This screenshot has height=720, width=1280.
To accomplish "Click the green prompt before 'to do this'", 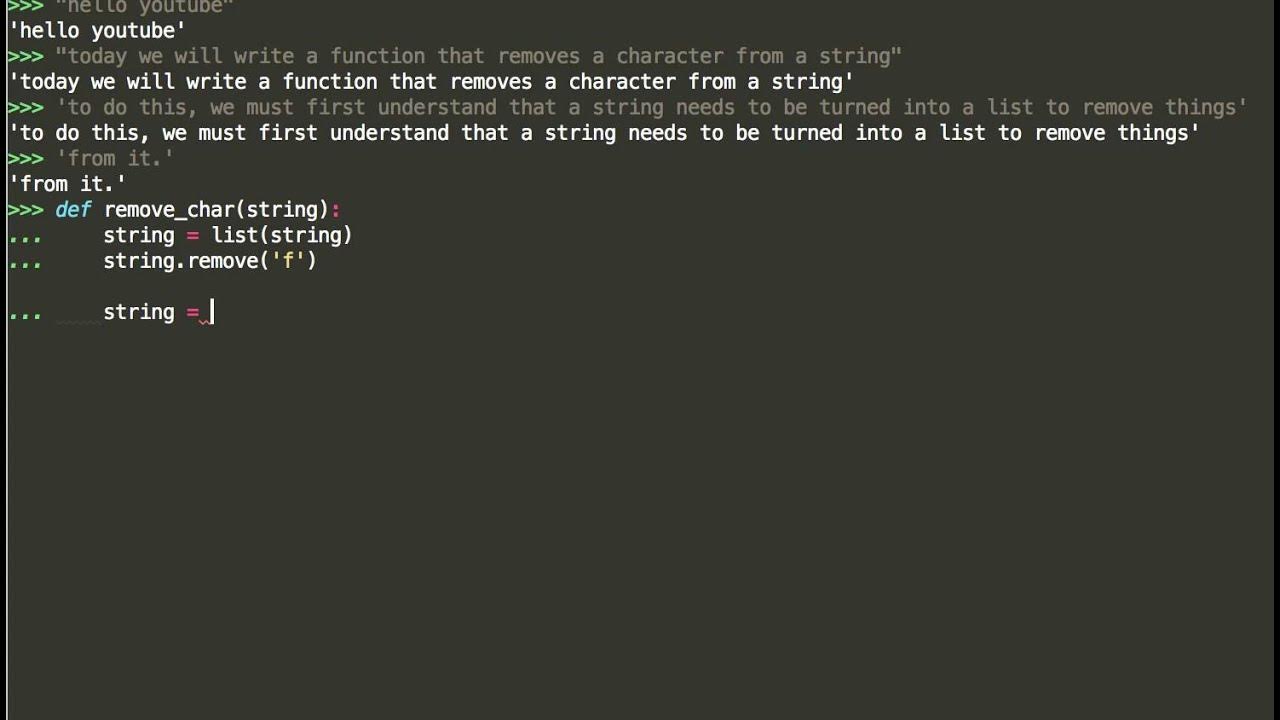I will click(x=25, y=108).
